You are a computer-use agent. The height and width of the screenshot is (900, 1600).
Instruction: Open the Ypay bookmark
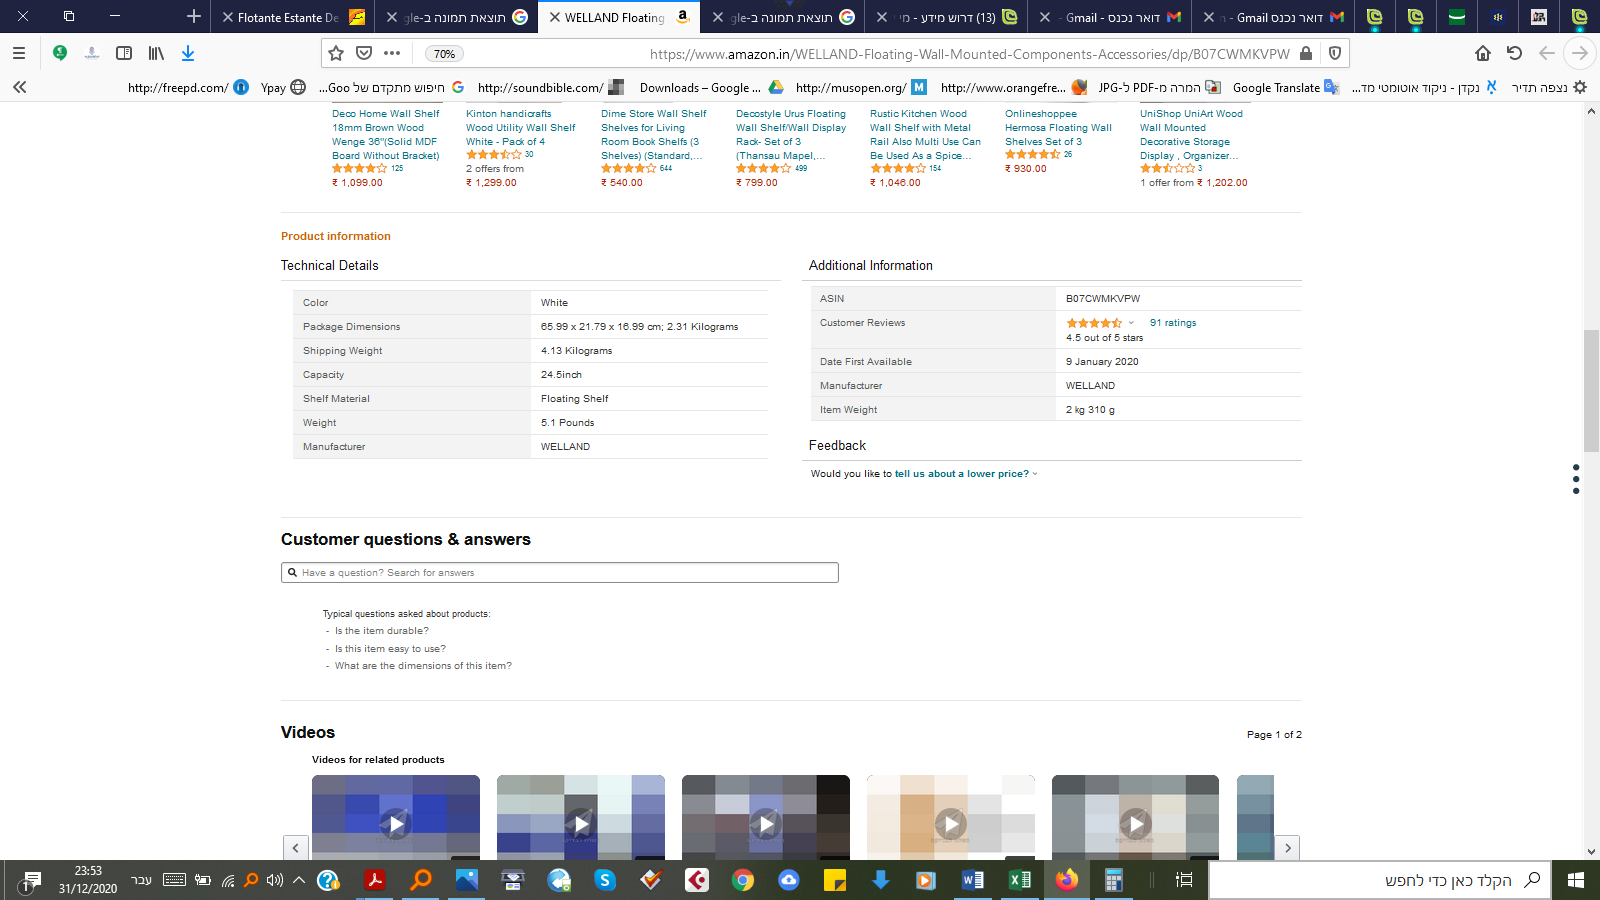coord(283,88)
